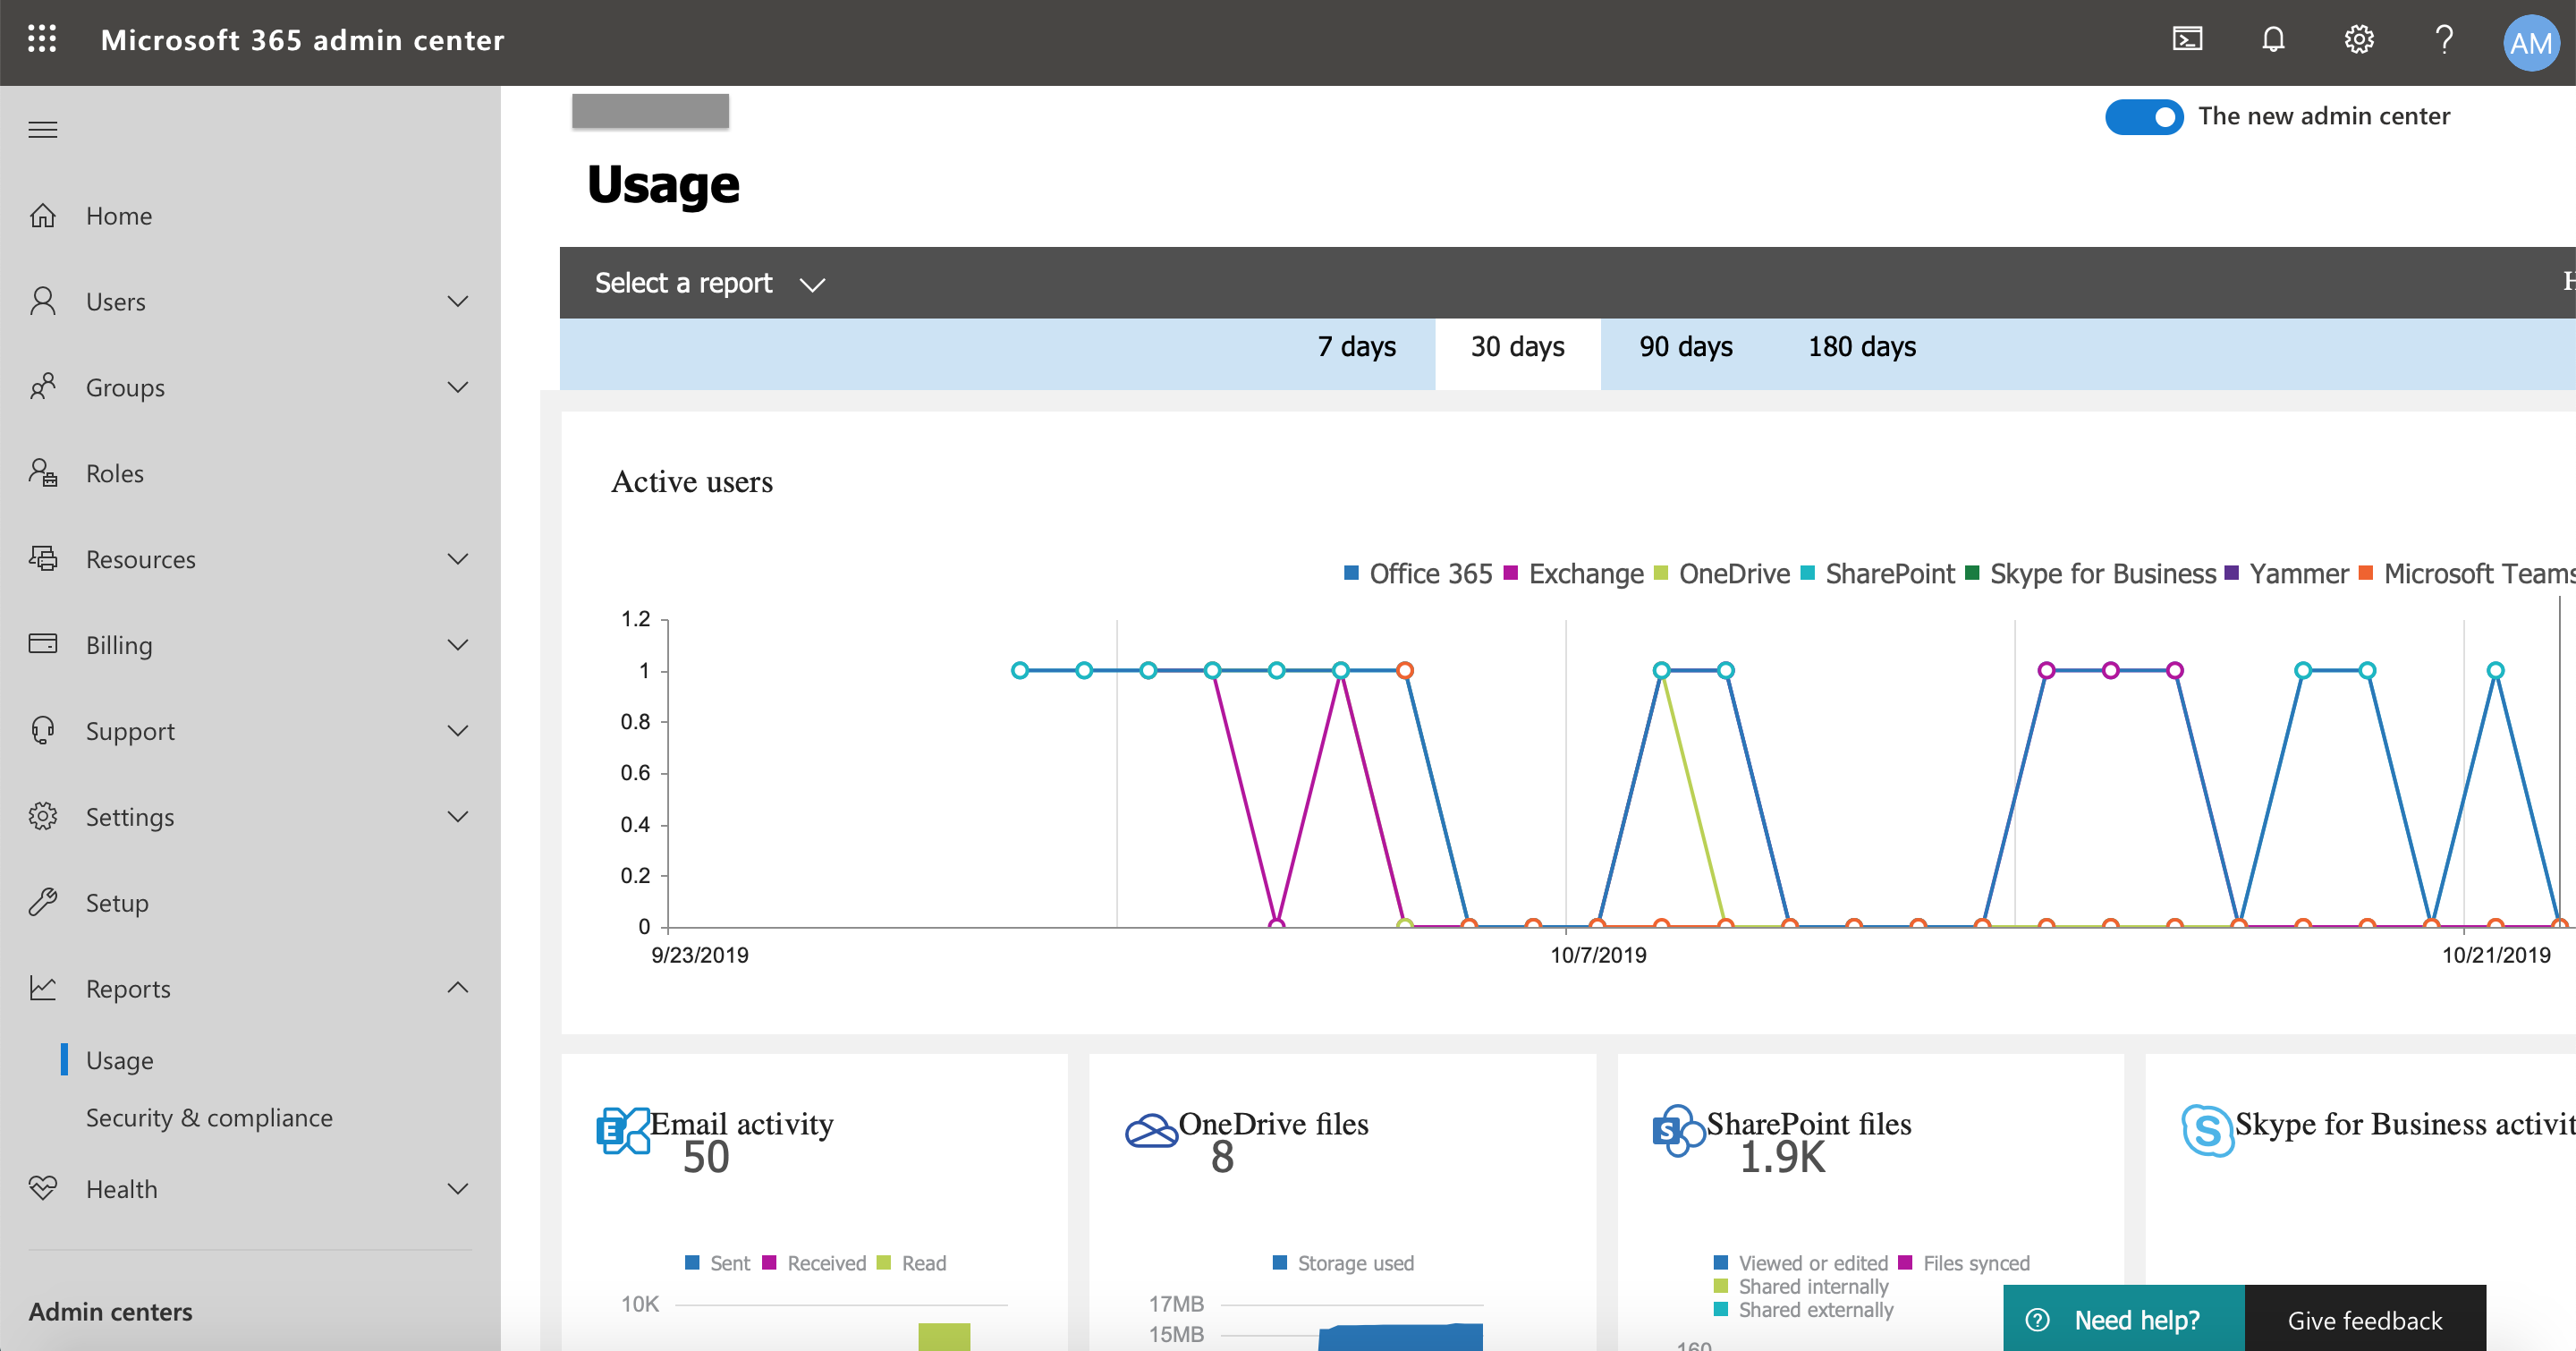Image resolution: width=2576 pixels, height=1351 pixels.
Task: Open the AM account avatar
Action: [2530, 43]
